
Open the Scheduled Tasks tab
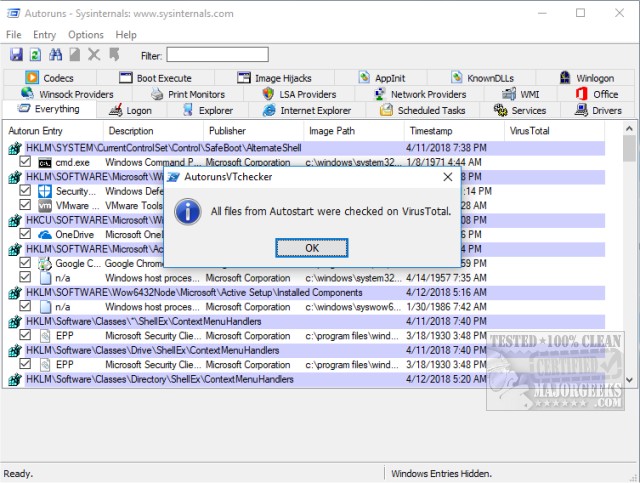coord(422,111)
